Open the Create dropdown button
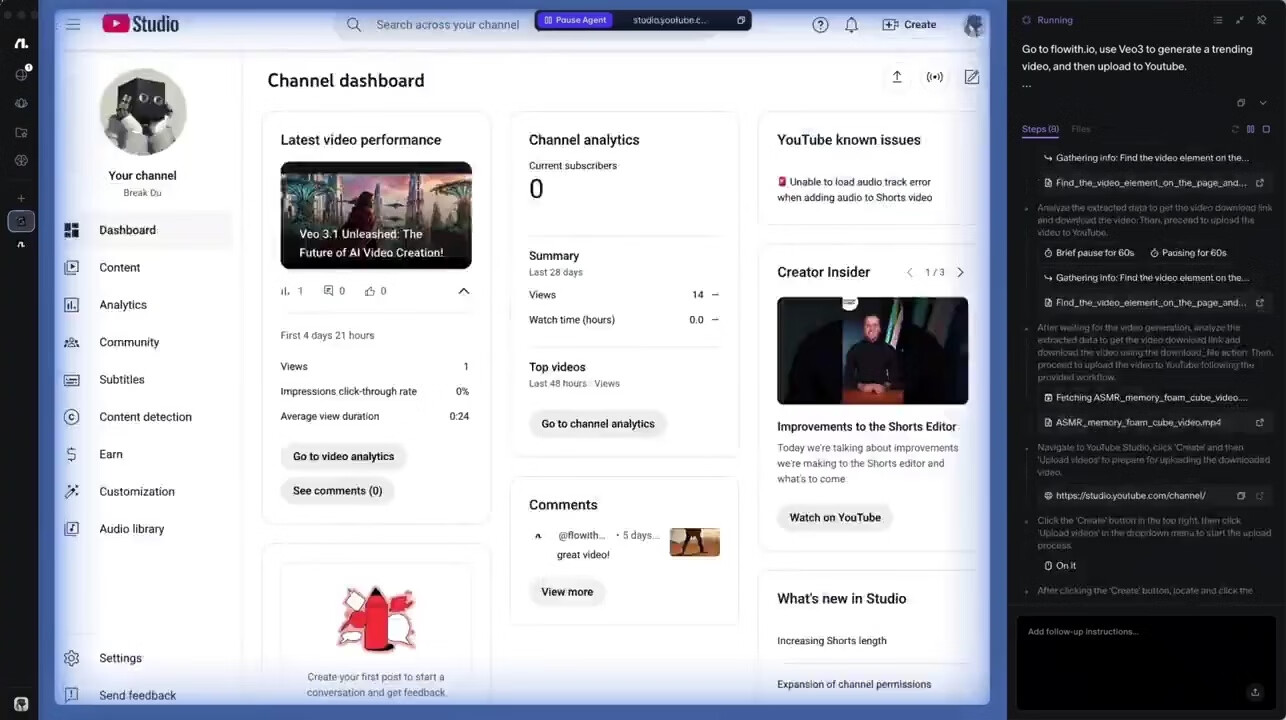This screenshot has height=720, width=1286. coord(909,25)
